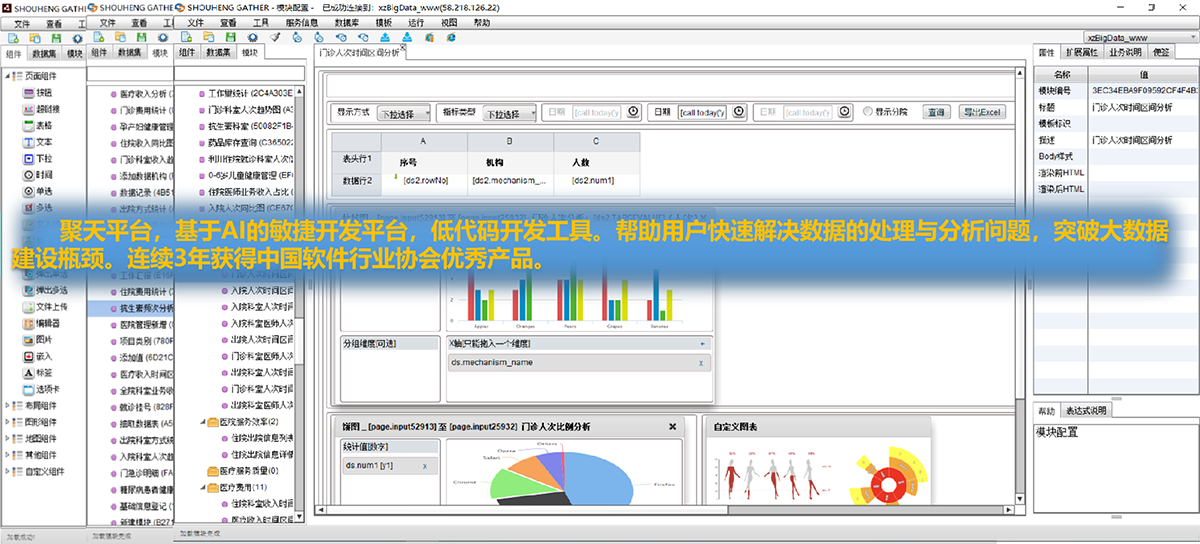The width and height of the screenshot is (1200, 544).
Task: Click the 标题 value 门诊人次时间区间分析
Action: coord(1128,106)
